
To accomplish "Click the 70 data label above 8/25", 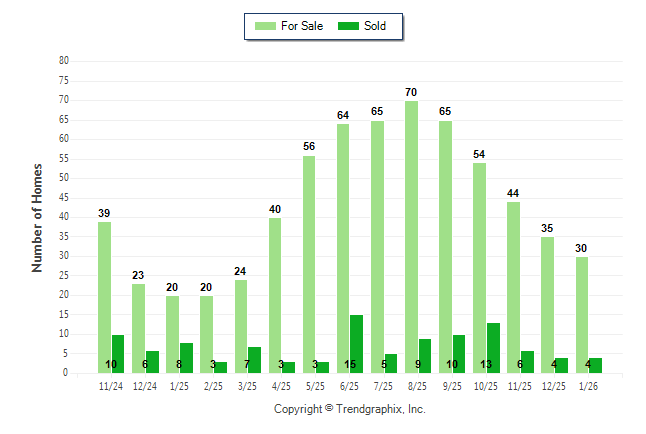I will [411, 93].
